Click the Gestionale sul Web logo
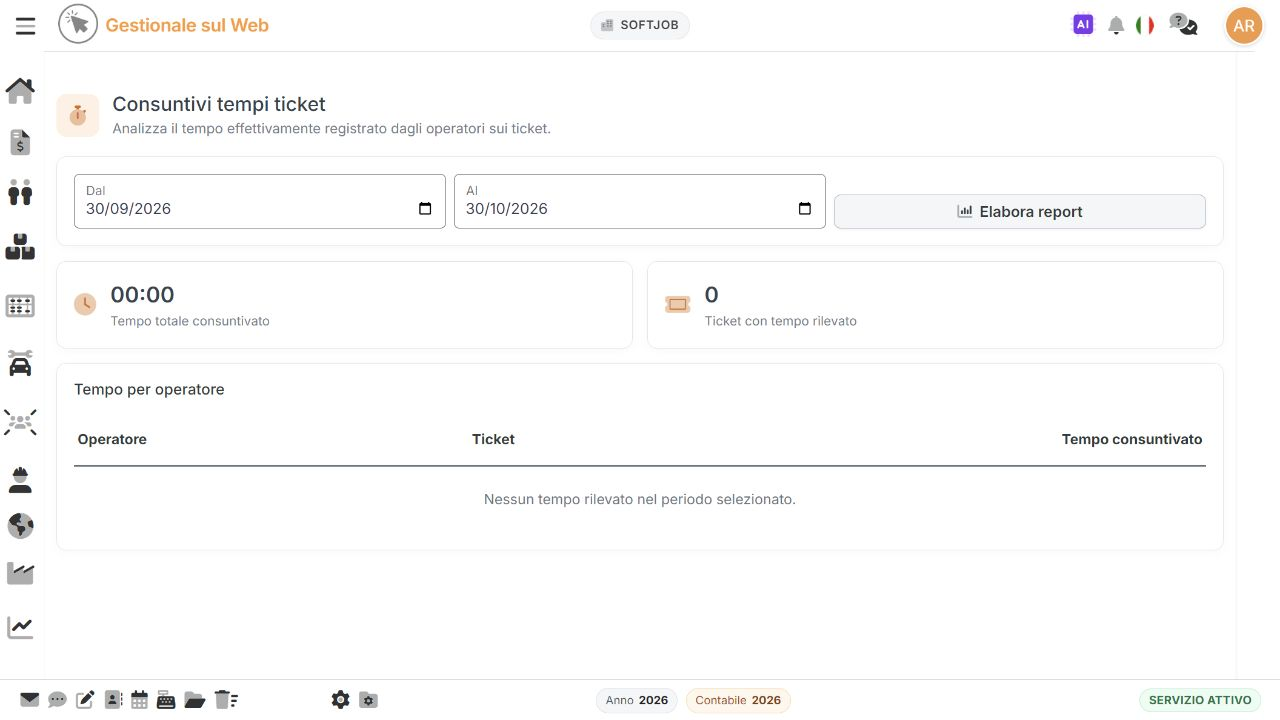The height and width of the screenshot is (720, 1280). 164,25
